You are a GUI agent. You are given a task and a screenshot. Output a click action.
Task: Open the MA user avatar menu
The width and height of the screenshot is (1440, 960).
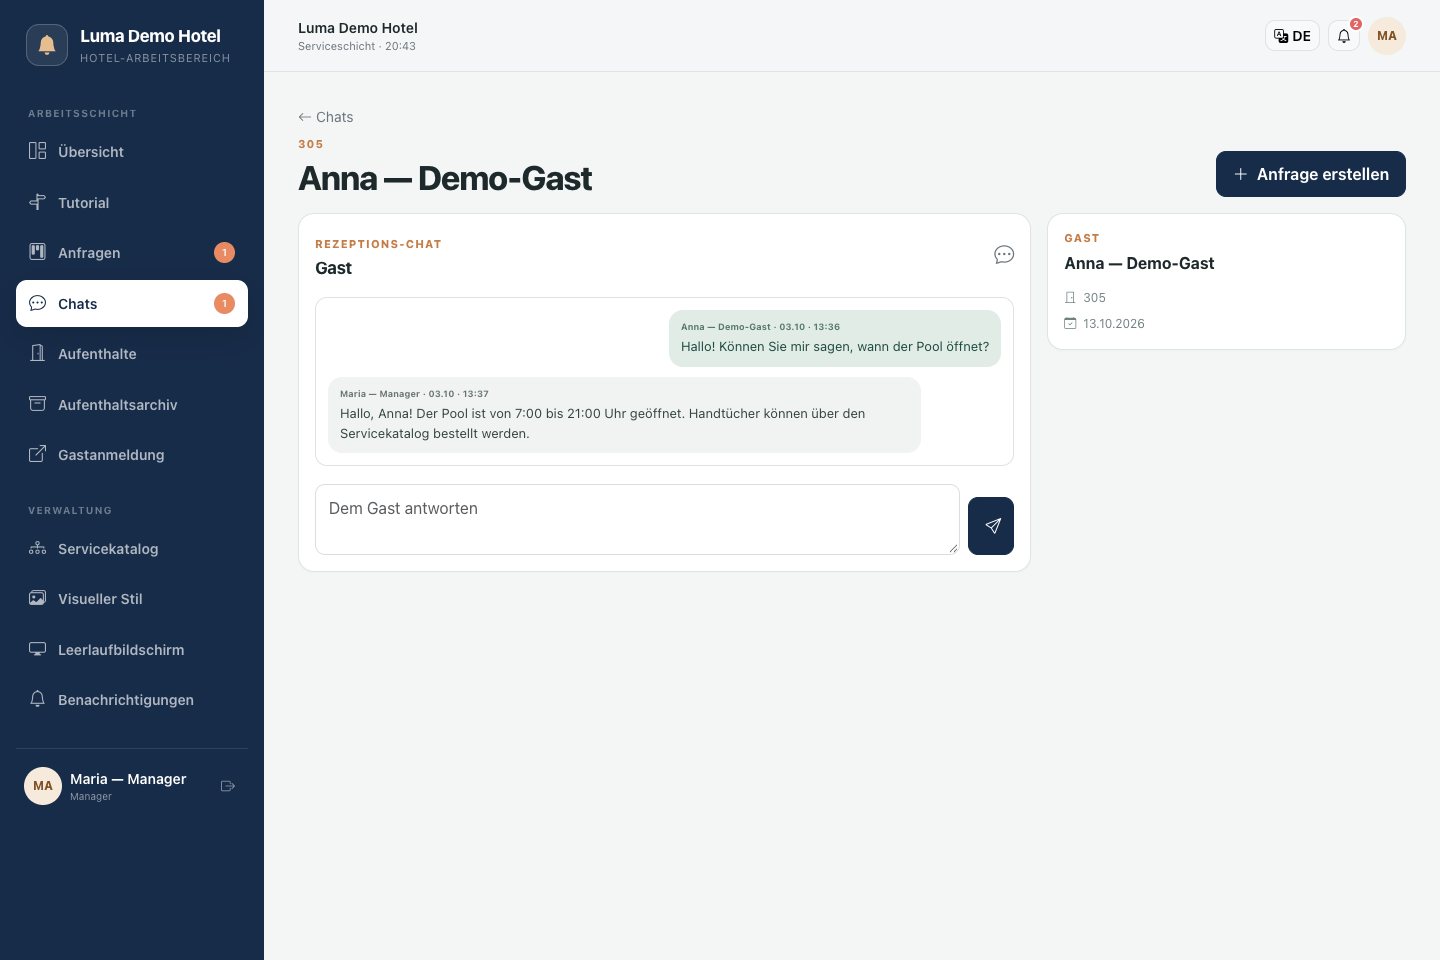click(1387, 36)
